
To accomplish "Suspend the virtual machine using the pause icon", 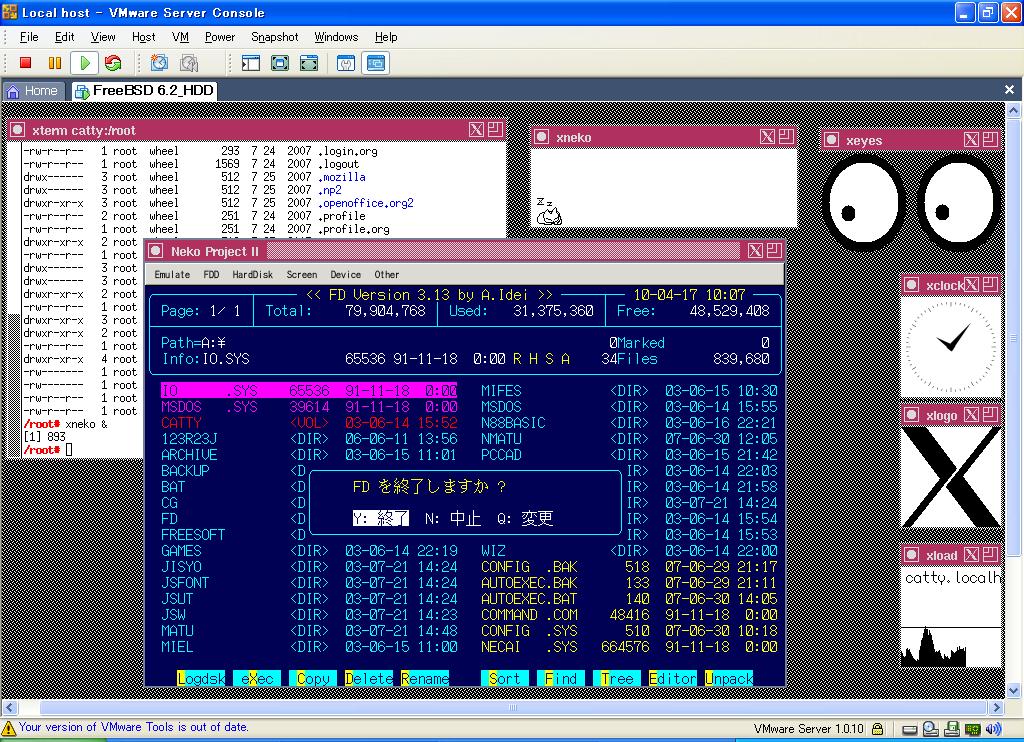I will point(55,63).
